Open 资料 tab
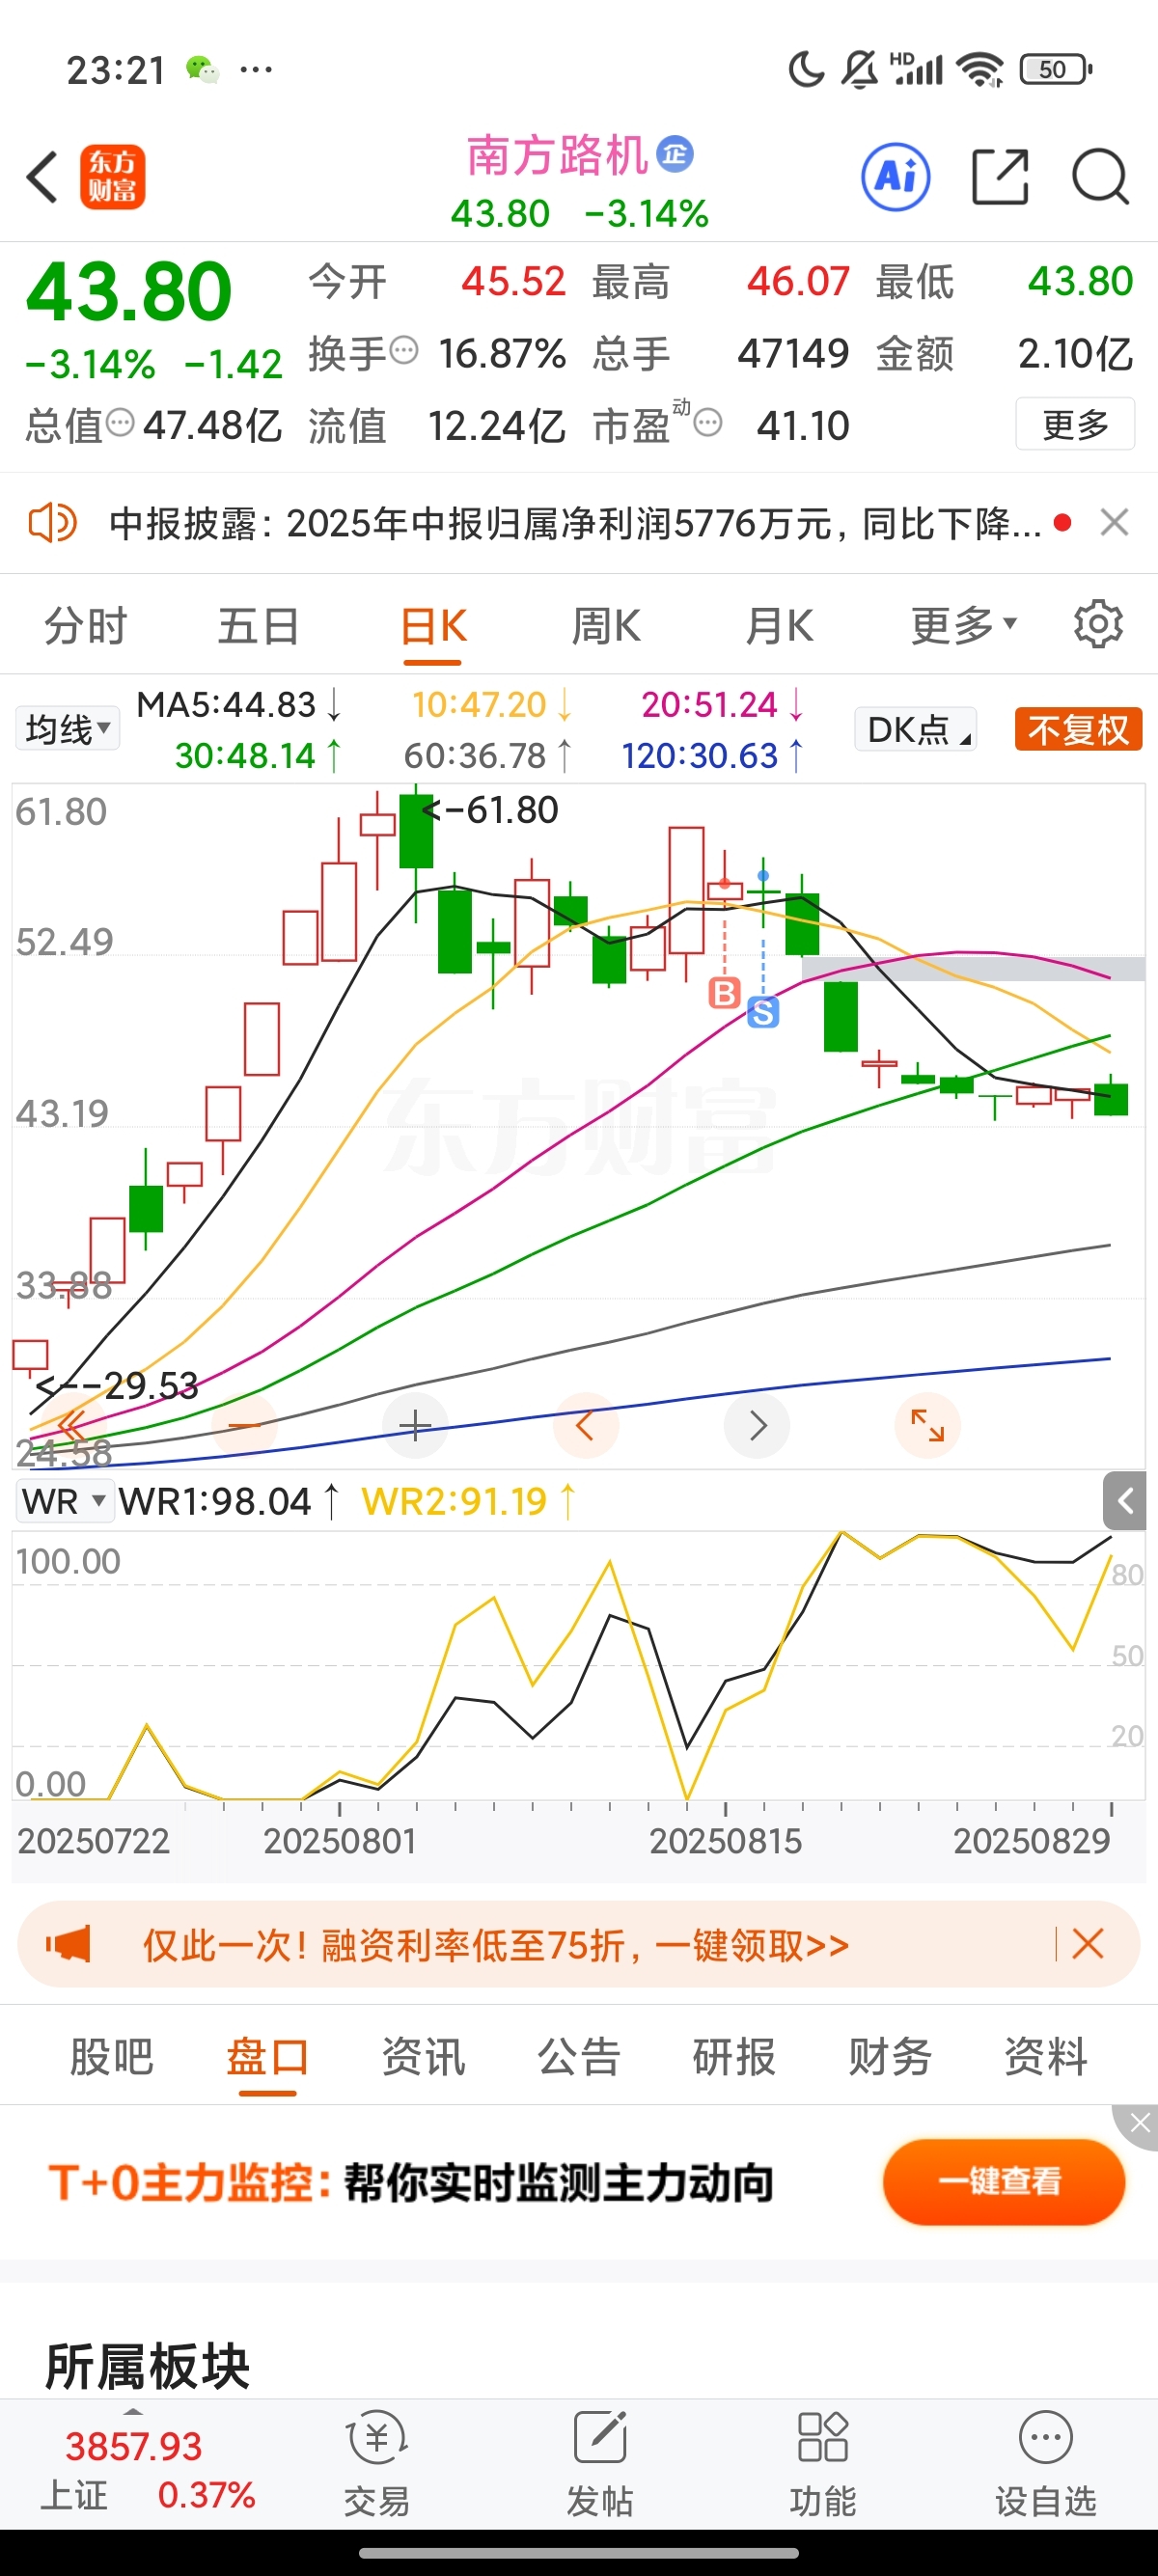1158x2576 pixels. 1046,2057
